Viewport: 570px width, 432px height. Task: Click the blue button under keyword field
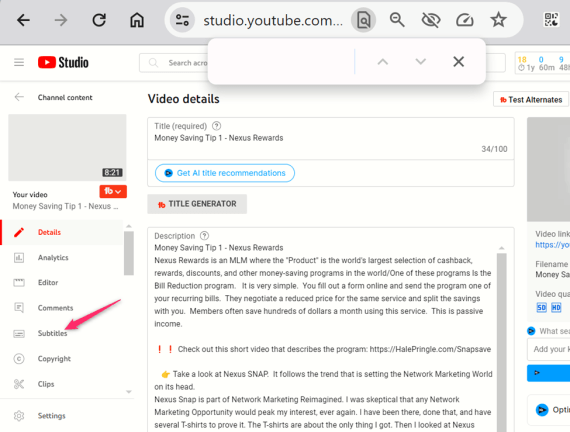click(549, 373)
